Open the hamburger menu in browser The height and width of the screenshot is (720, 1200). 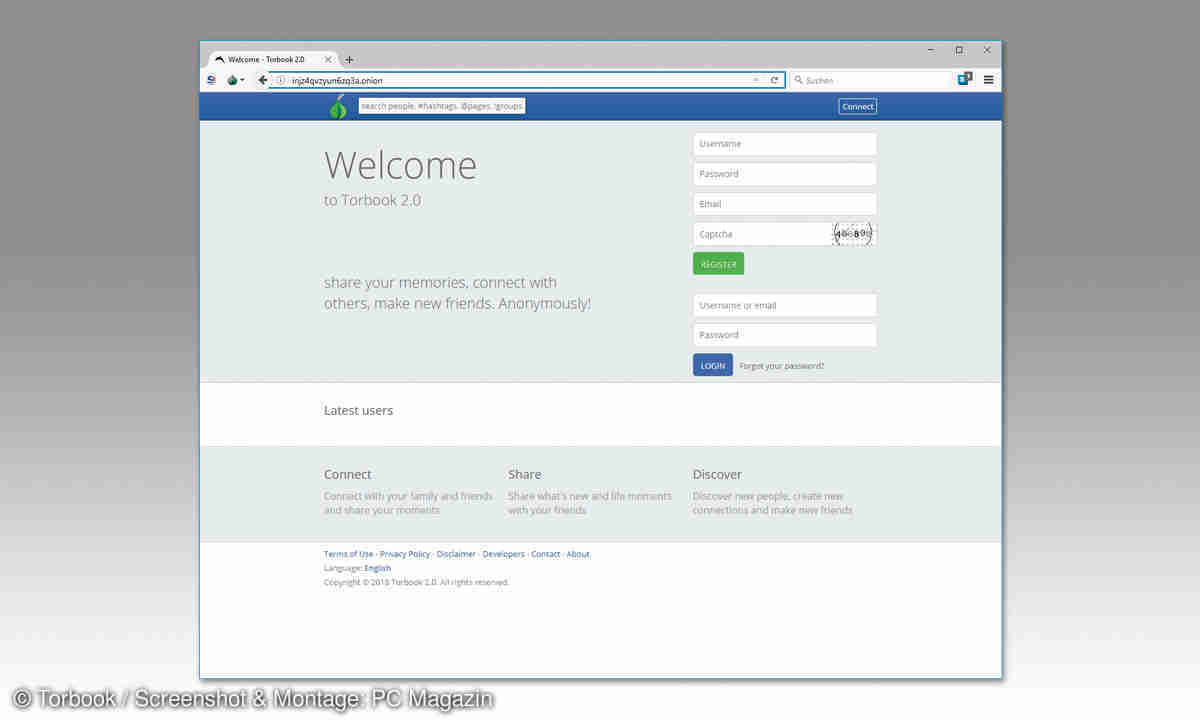coord(988,80)
